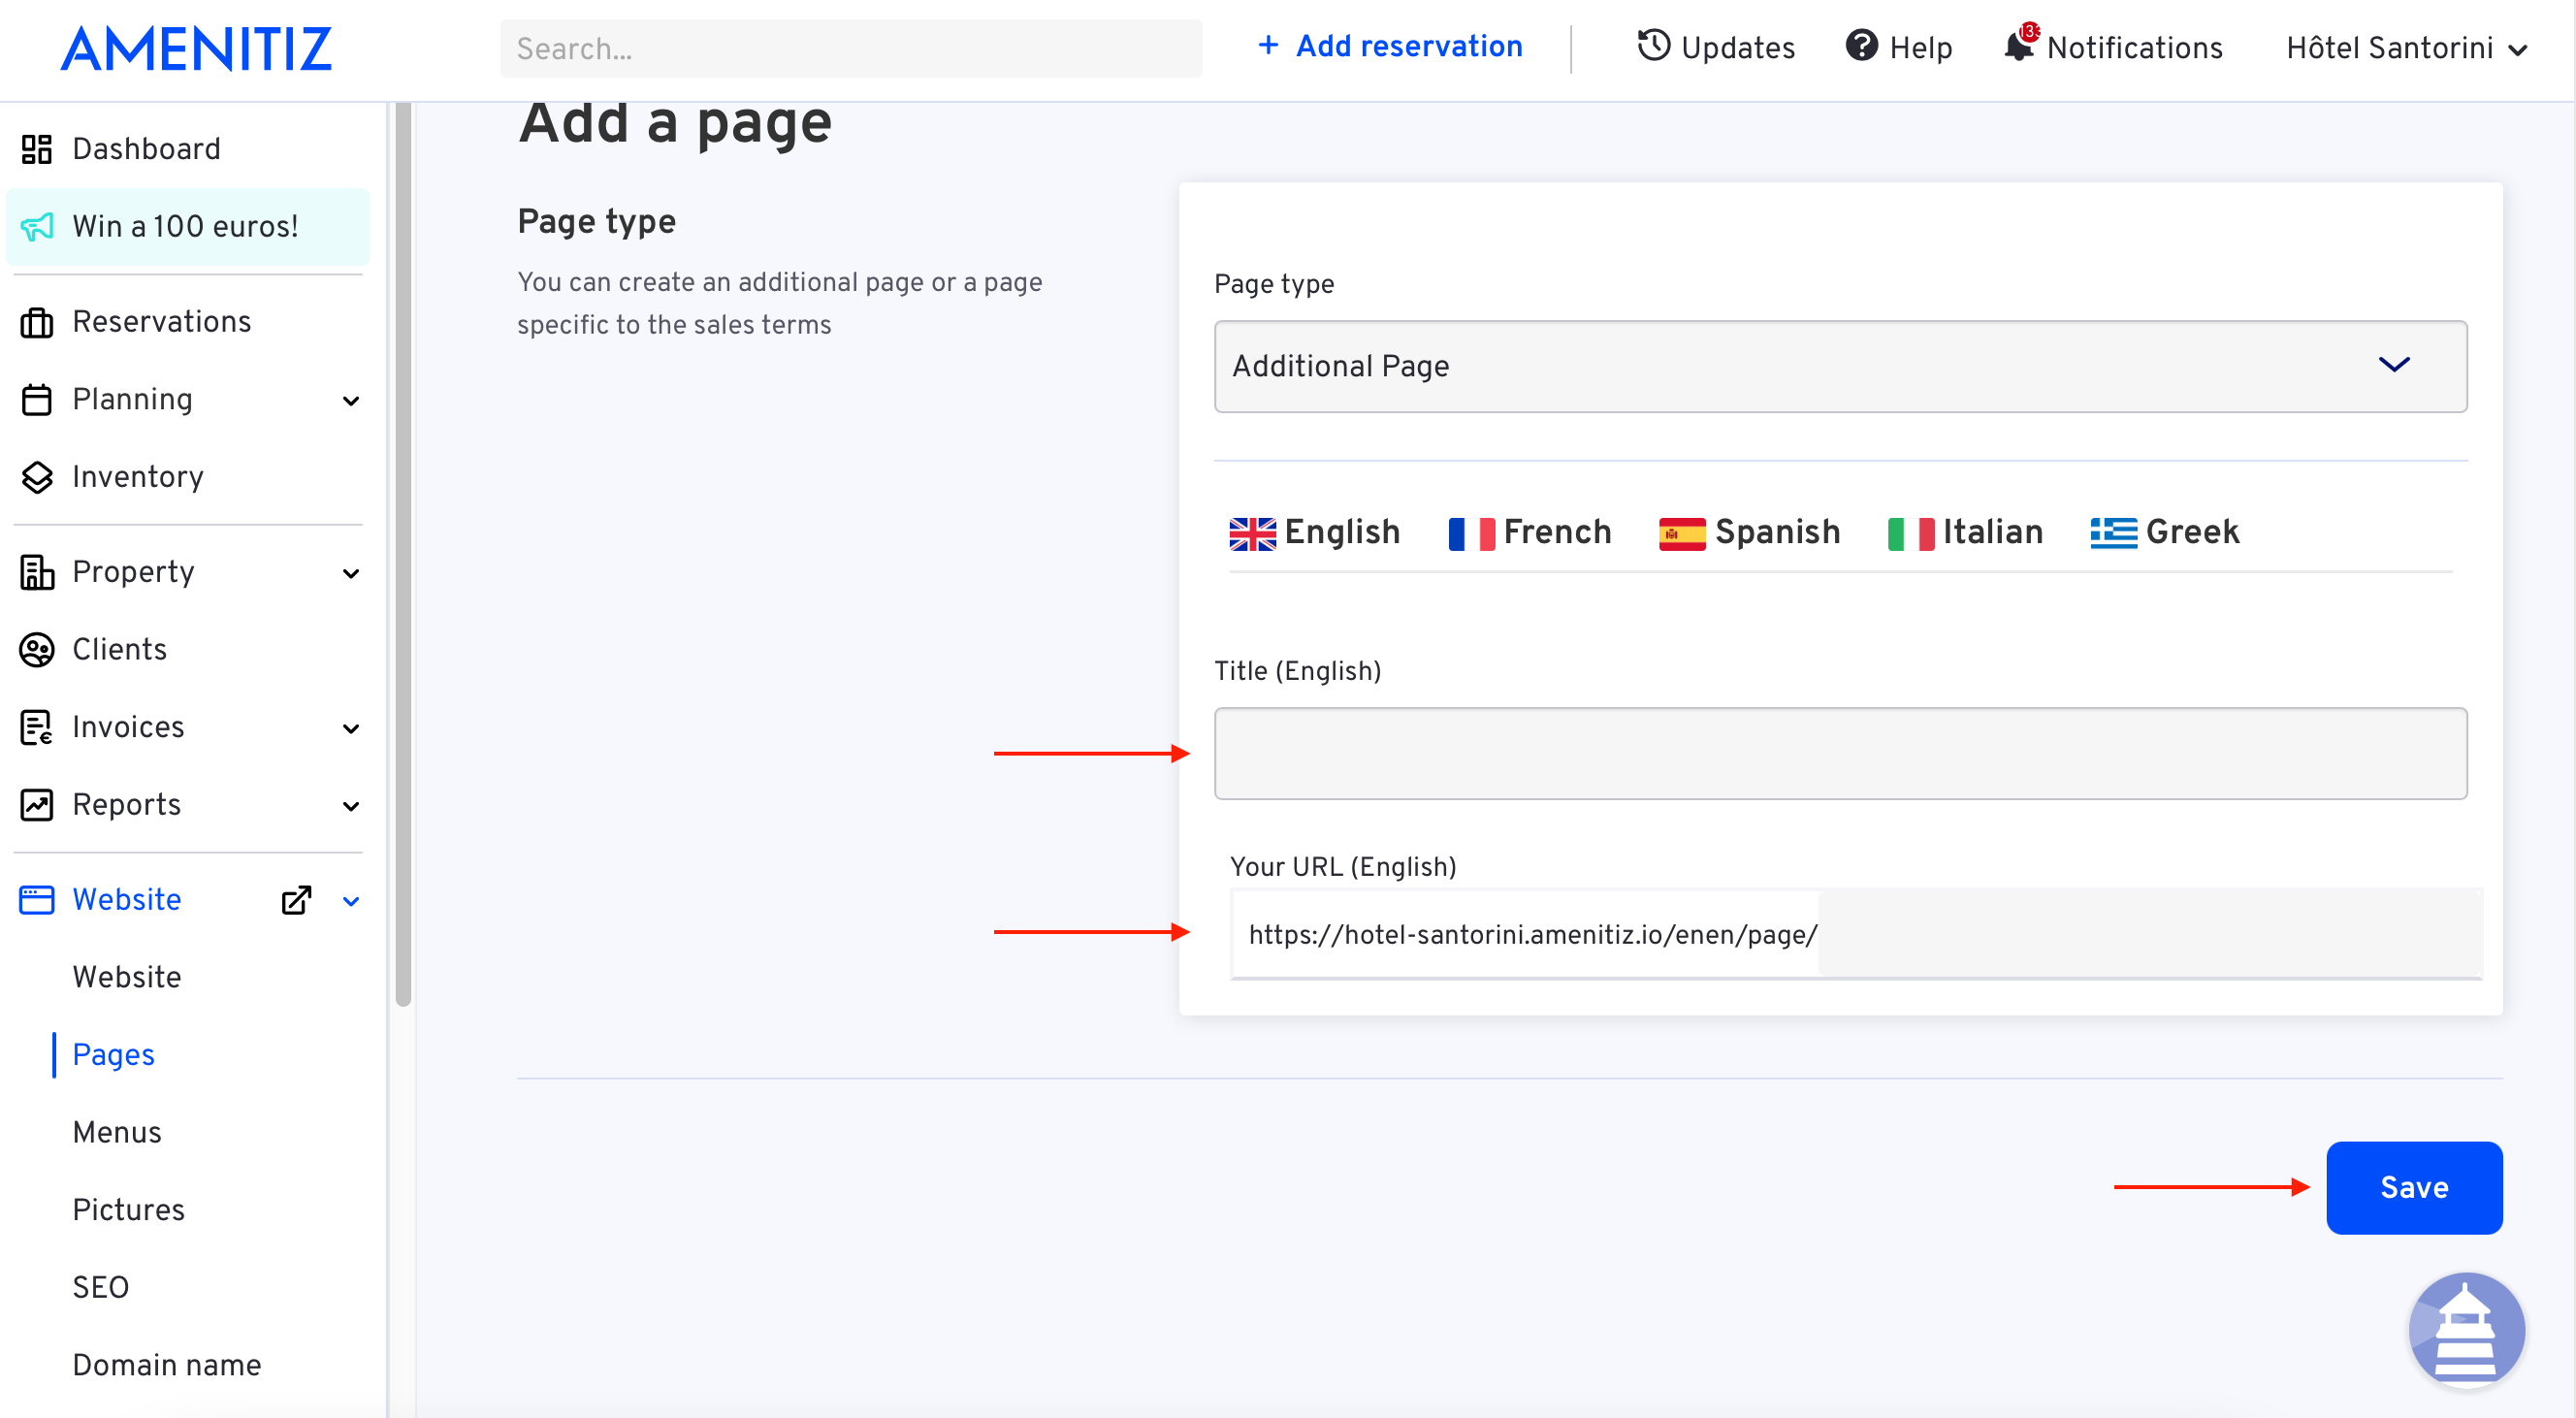2576x1418 pixels.
Task: Open the Hôtel Santorini account menu
Action: tap(2406, 48)
